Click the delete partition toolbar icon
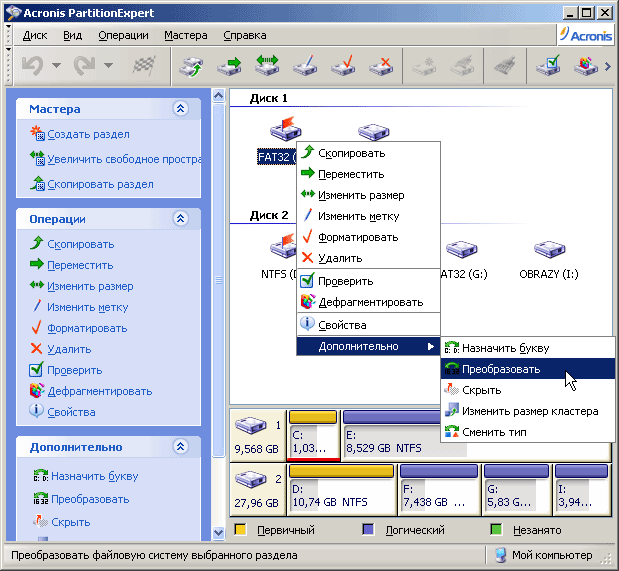Image resolution: width=619 pixels, height=571 pixels. pyautogui.click(x=381, y=66)
